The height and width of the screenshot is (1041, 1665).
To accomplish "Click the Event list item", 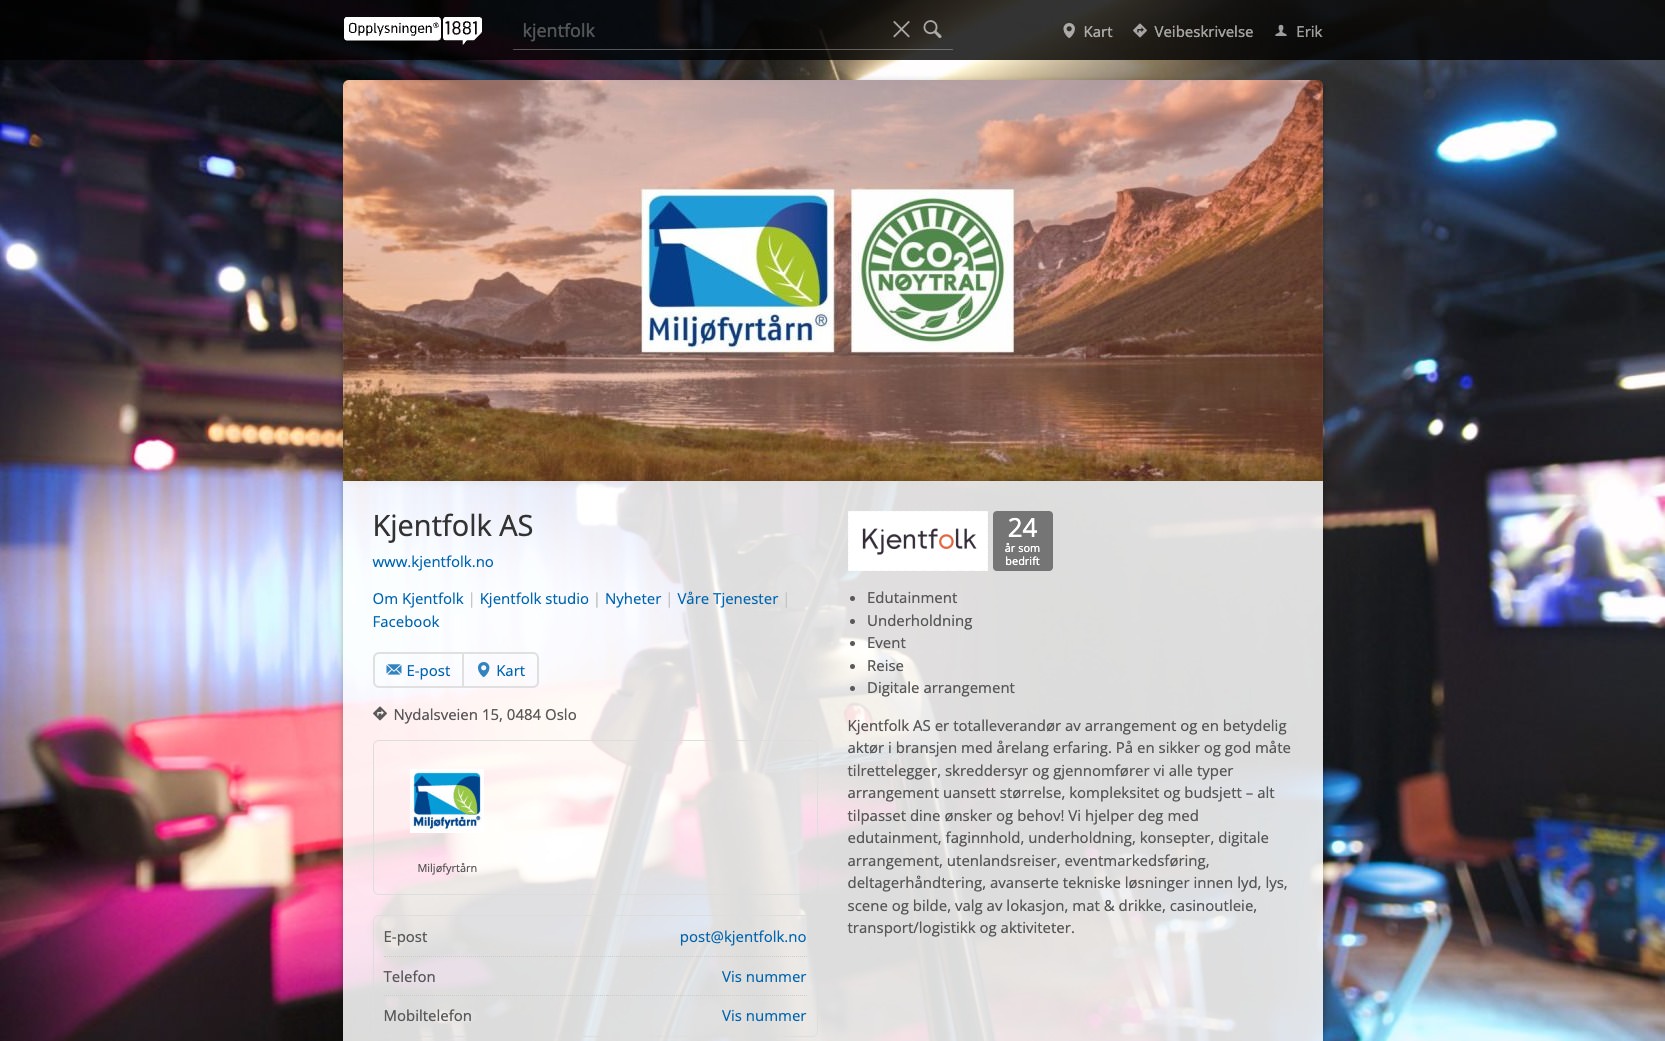I will [x=886, y=643].
